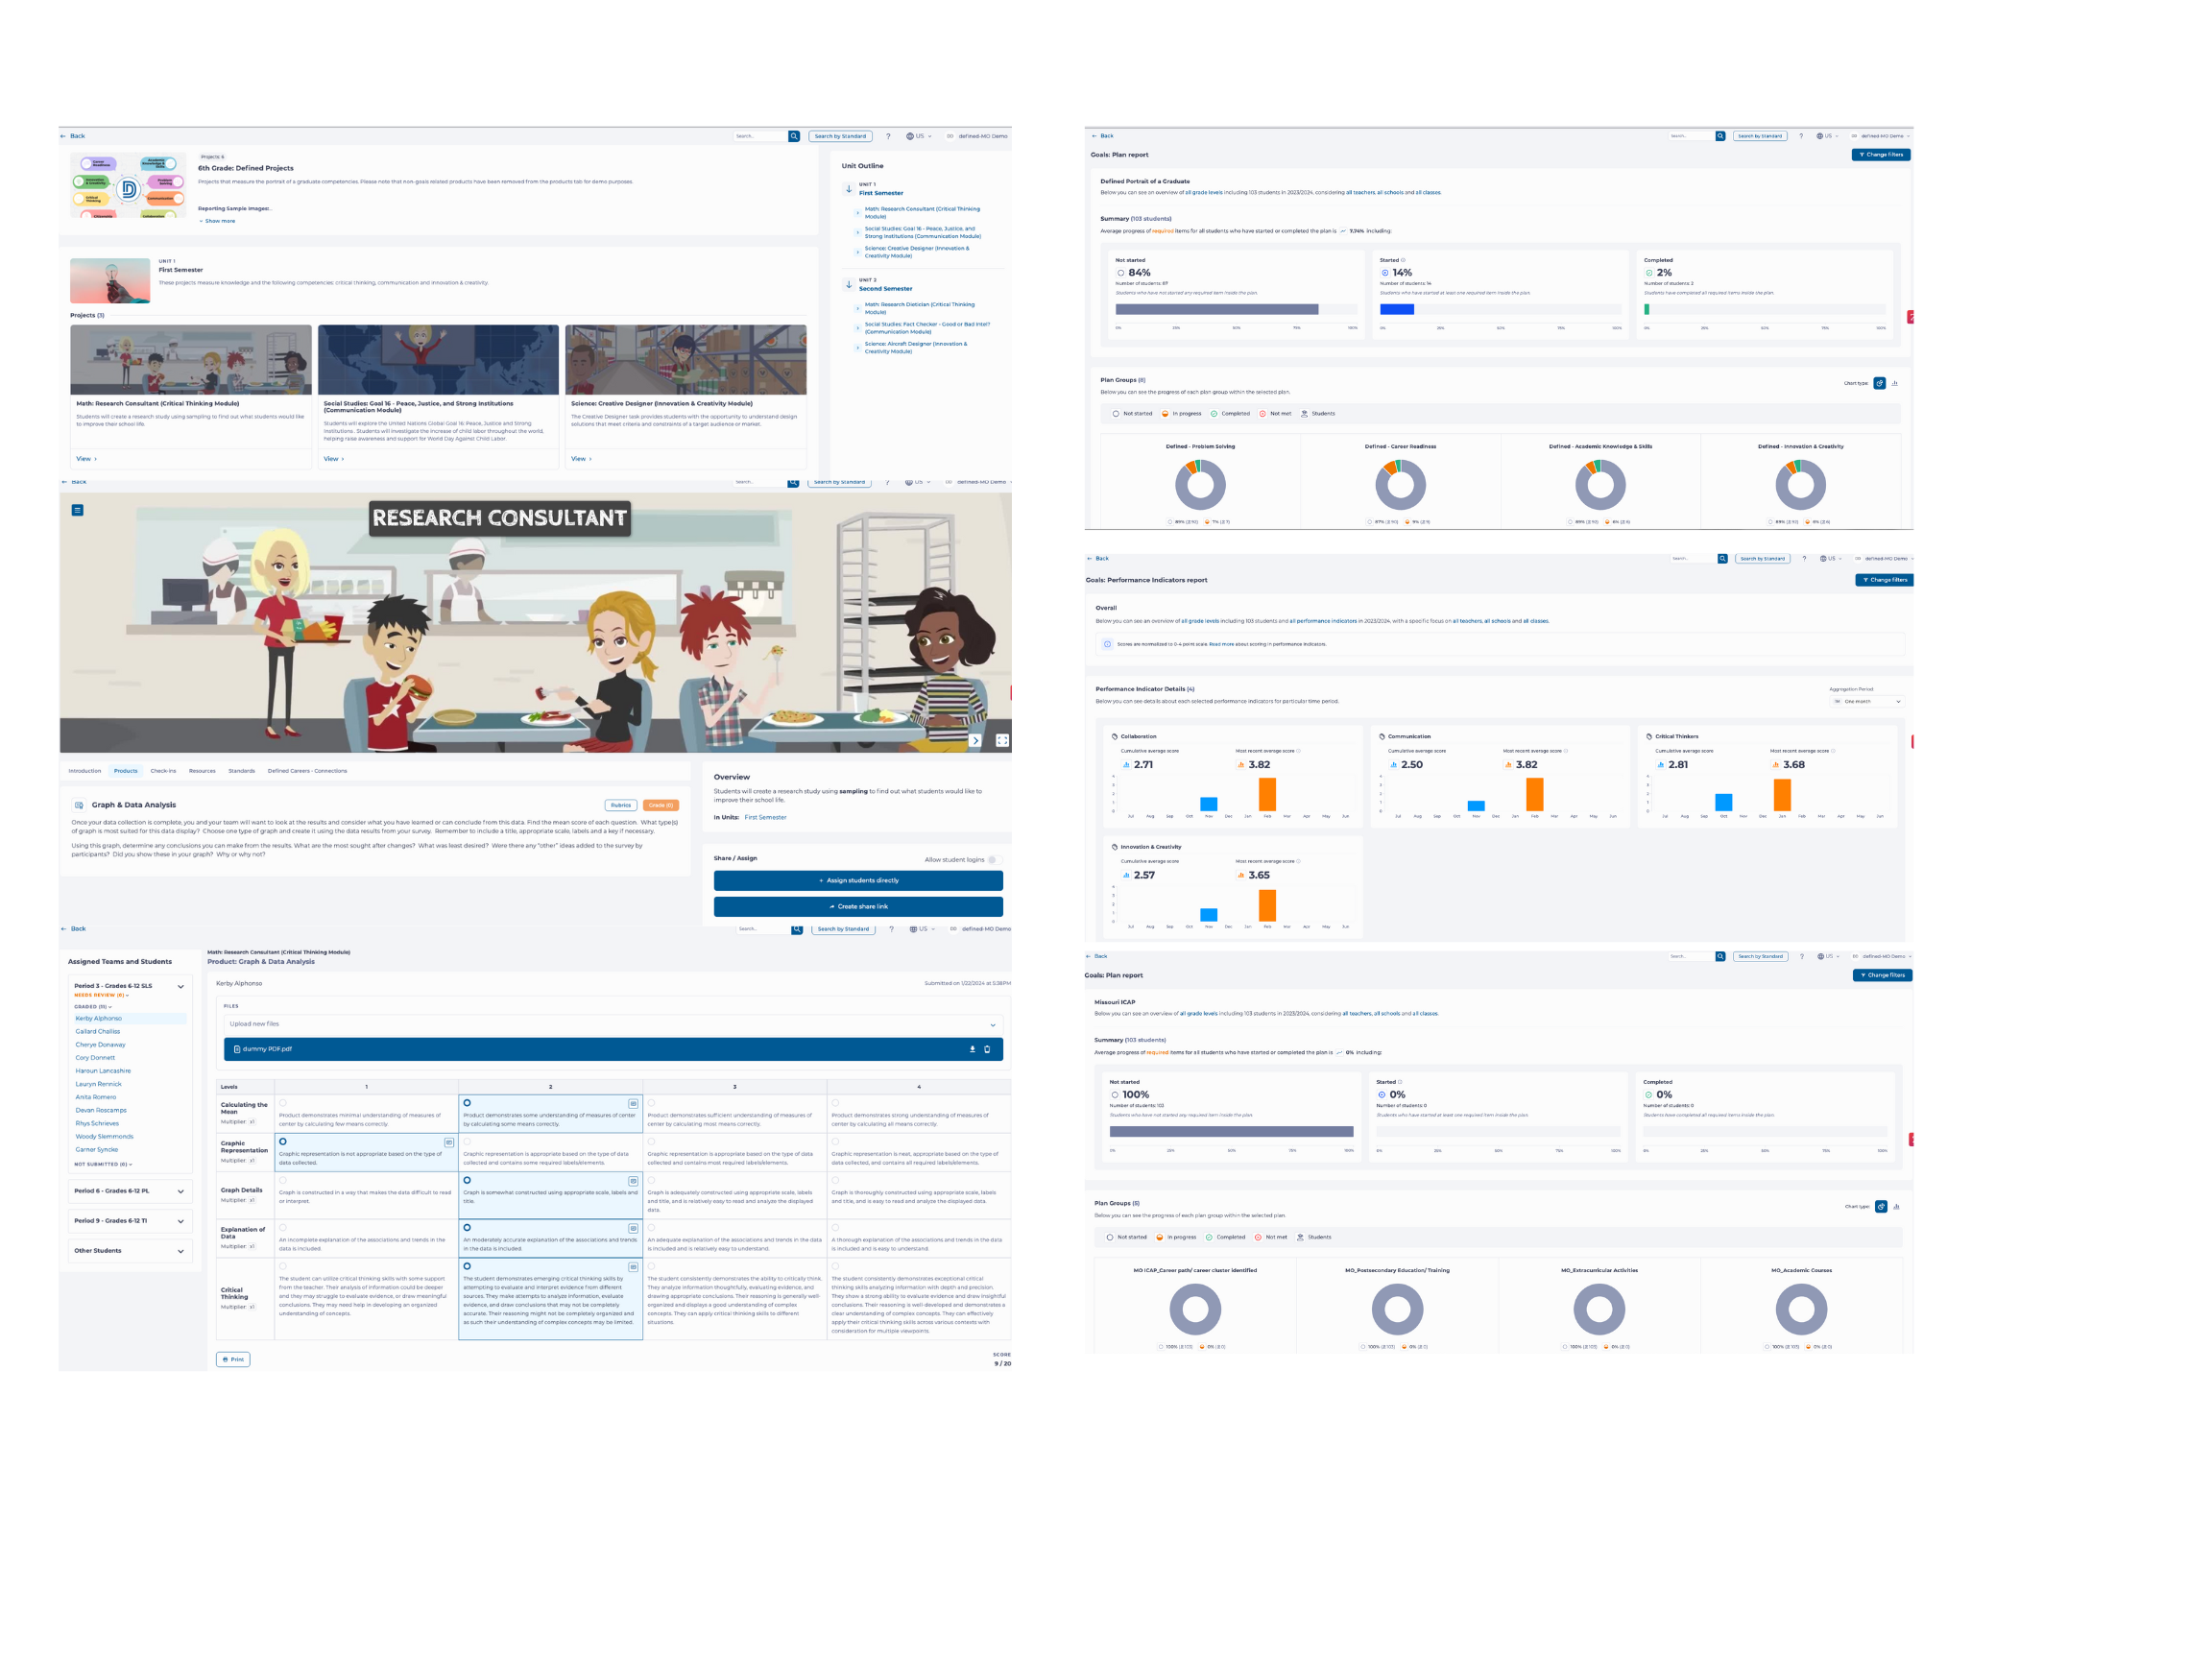Select level 3 radio for Calculating the Mean
Viewport: 2212px width, 1659px height.
(x=651, y=1103)
